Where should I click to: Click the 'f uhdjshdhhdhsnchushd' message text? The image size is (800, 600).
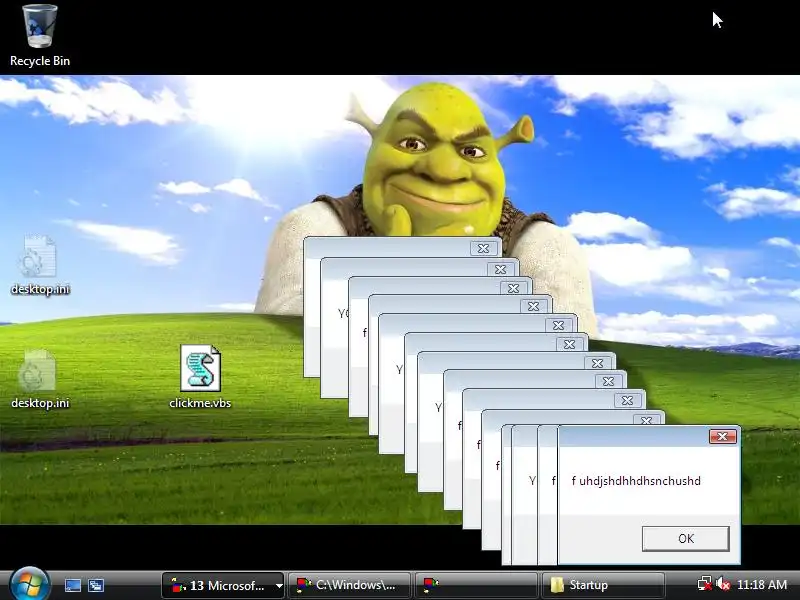click(x=636, y=481)
